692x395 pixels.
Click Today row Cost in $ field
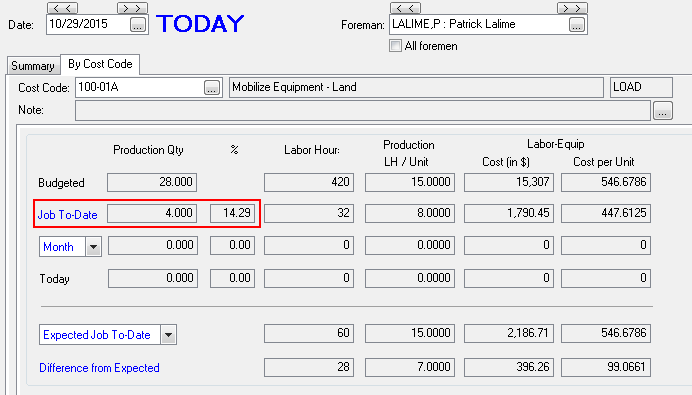point(509,278)
